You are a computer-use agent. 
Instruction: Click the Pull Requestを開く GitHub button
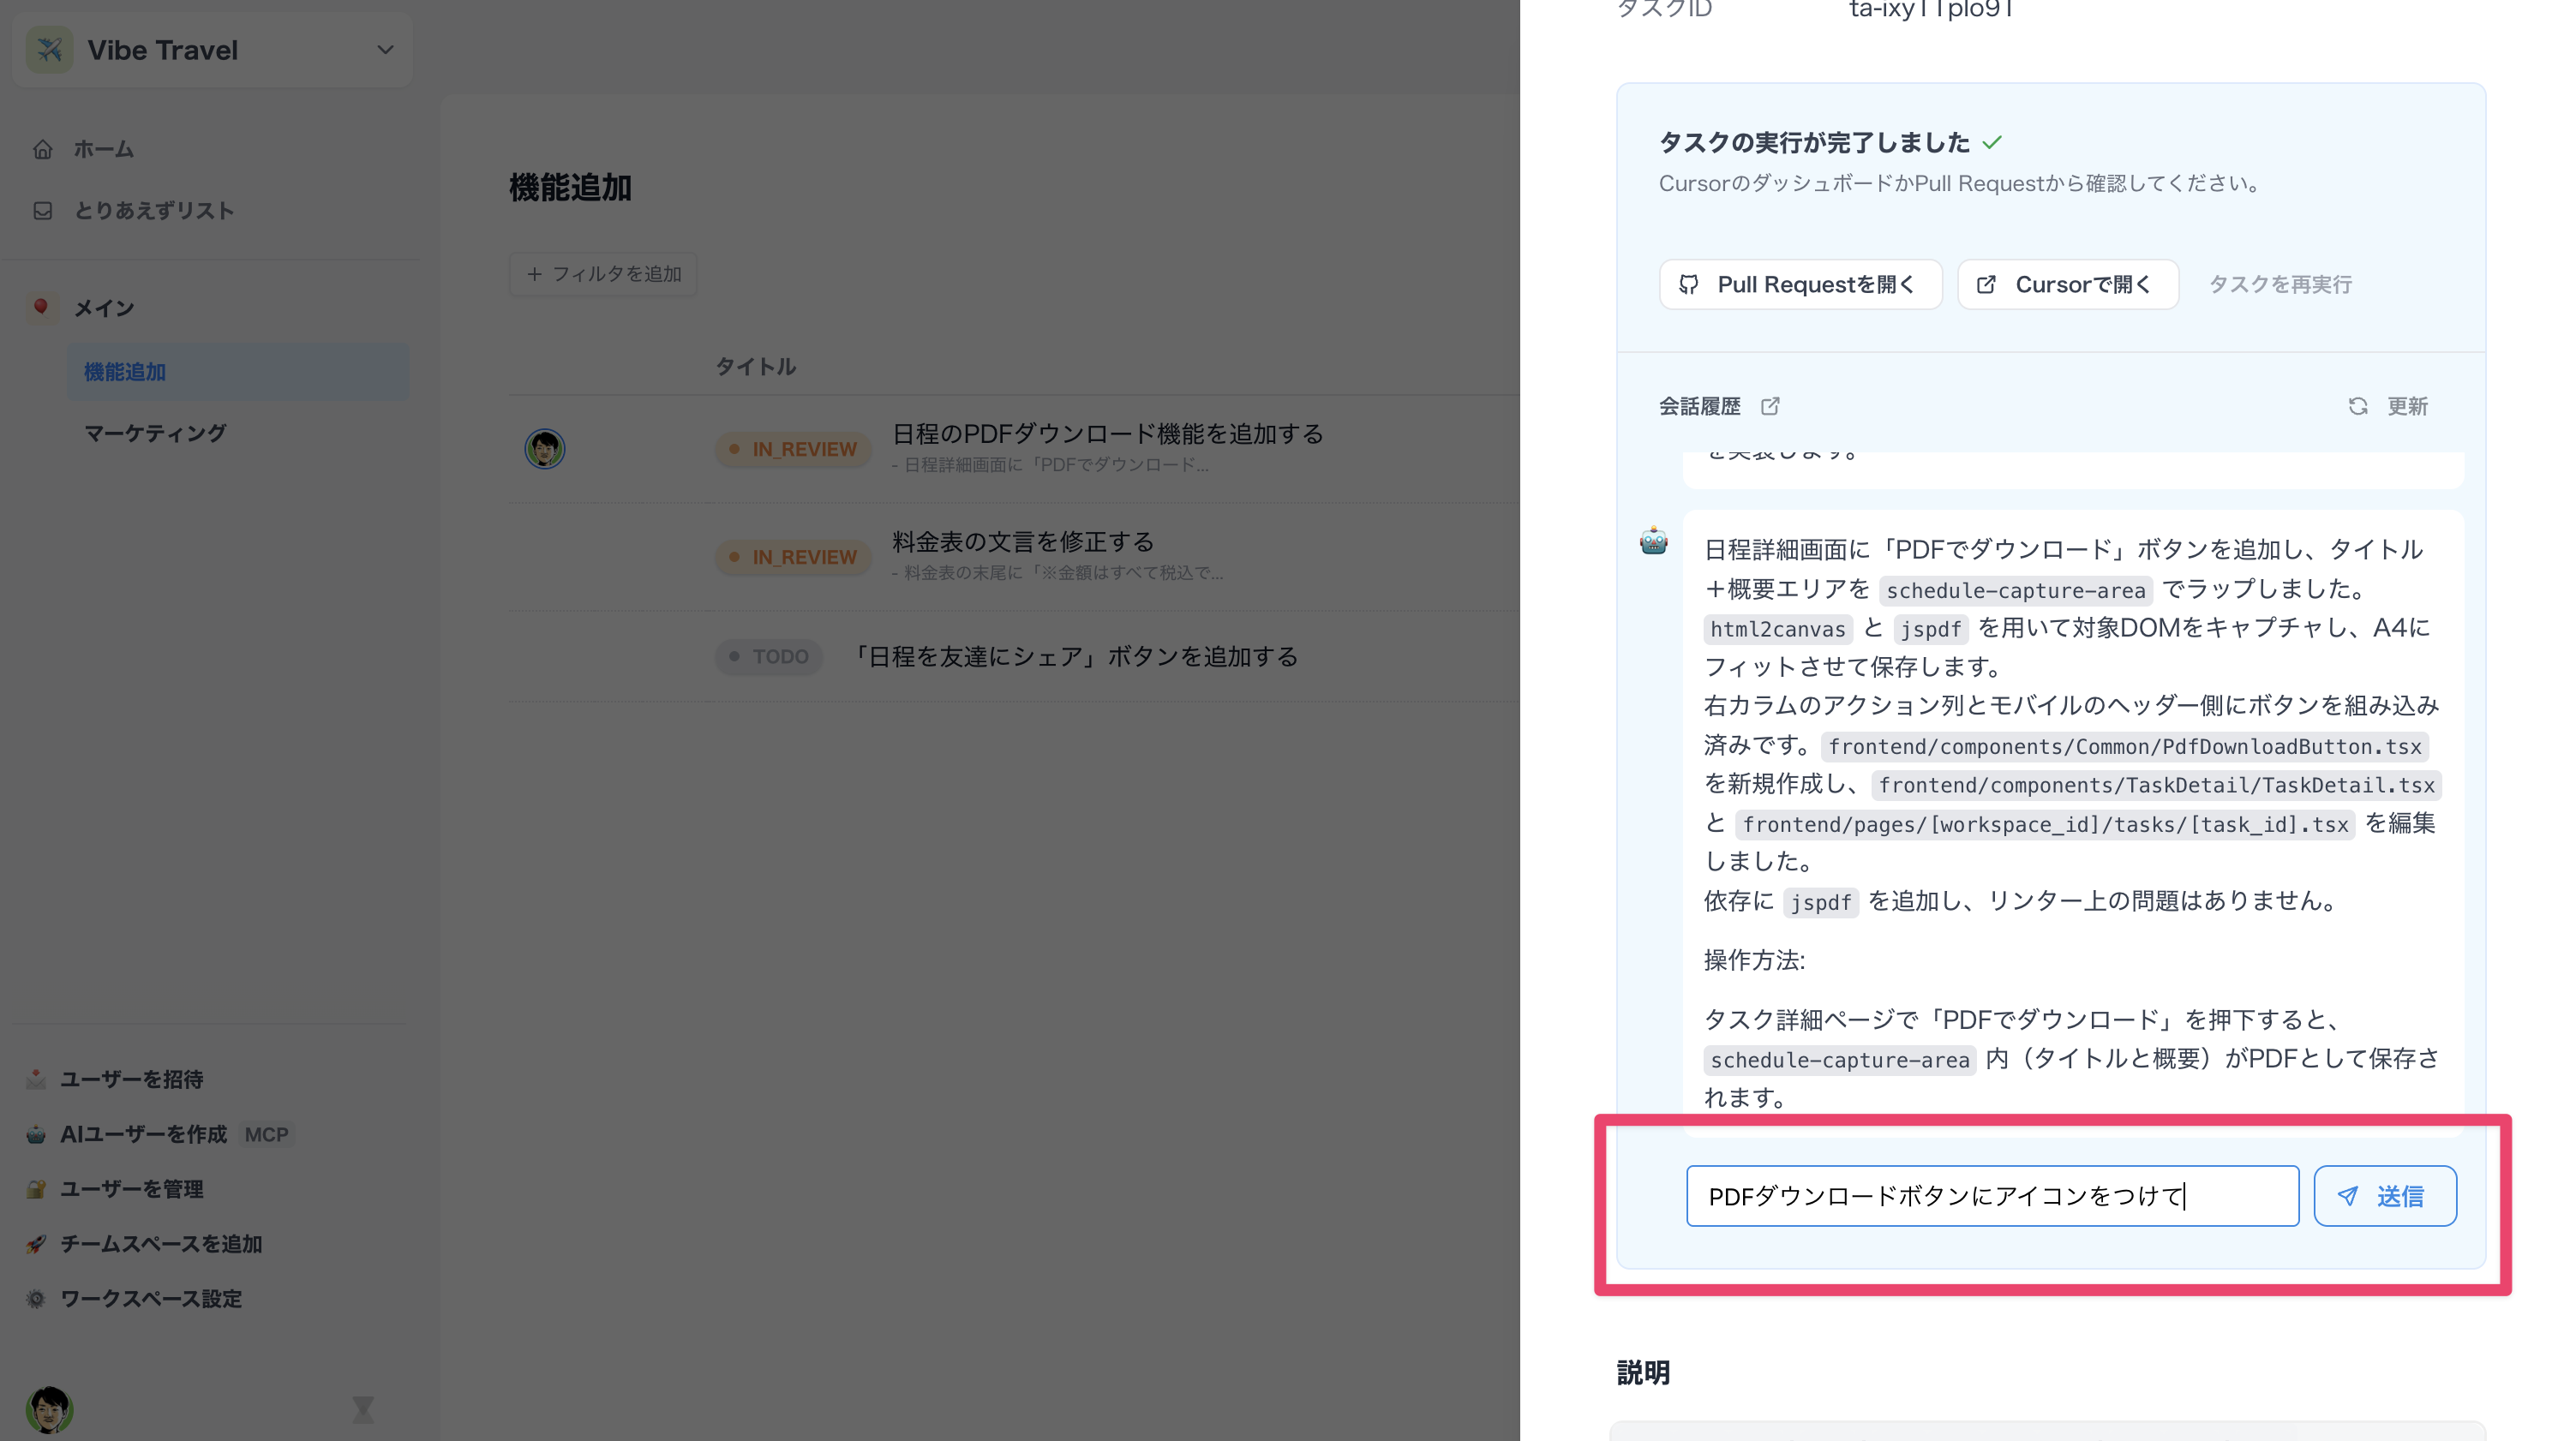(1800, 285)
